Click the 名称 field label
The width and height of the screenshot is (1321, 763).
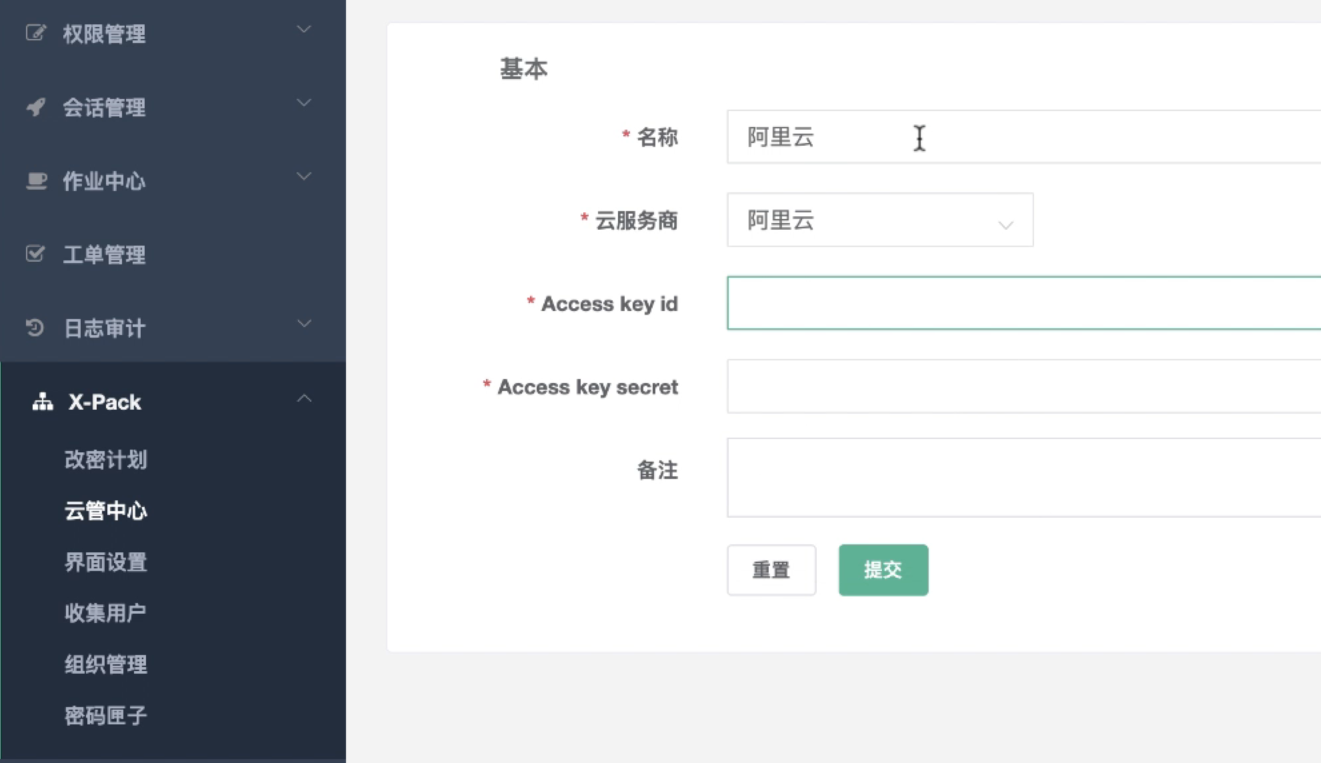[658, 137]
